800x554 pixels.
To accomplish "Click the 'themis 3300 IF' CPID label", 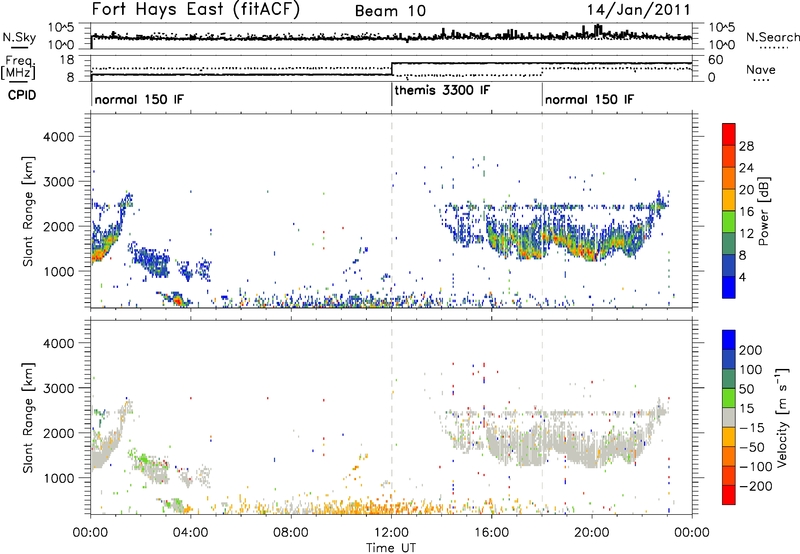I will coord(442,91).
